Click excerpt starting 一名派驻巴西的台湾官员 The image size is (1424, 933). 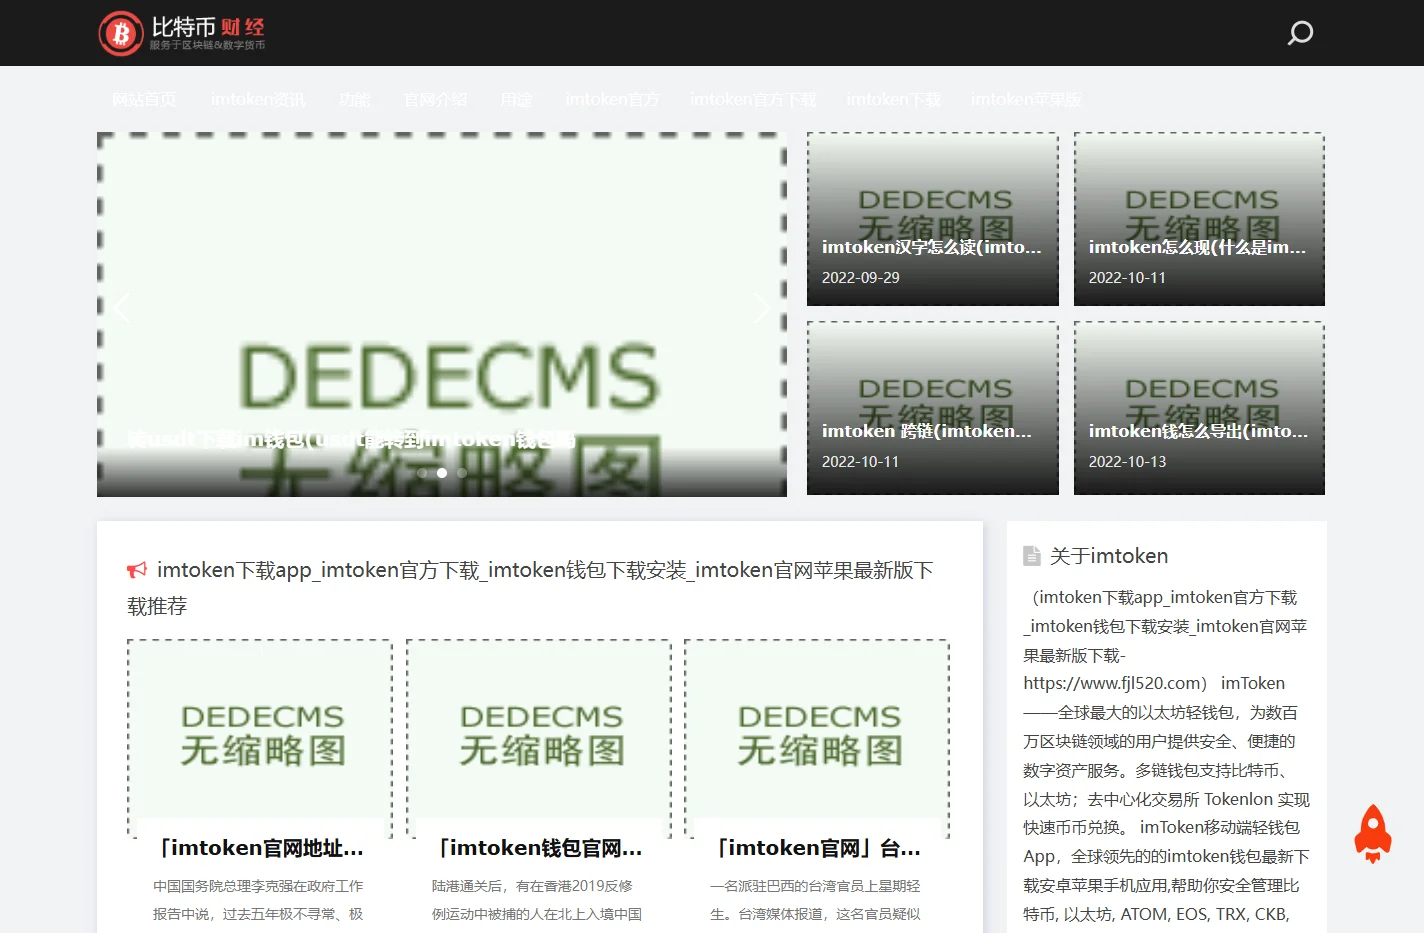pyautogui.click(x=815, y=900)
